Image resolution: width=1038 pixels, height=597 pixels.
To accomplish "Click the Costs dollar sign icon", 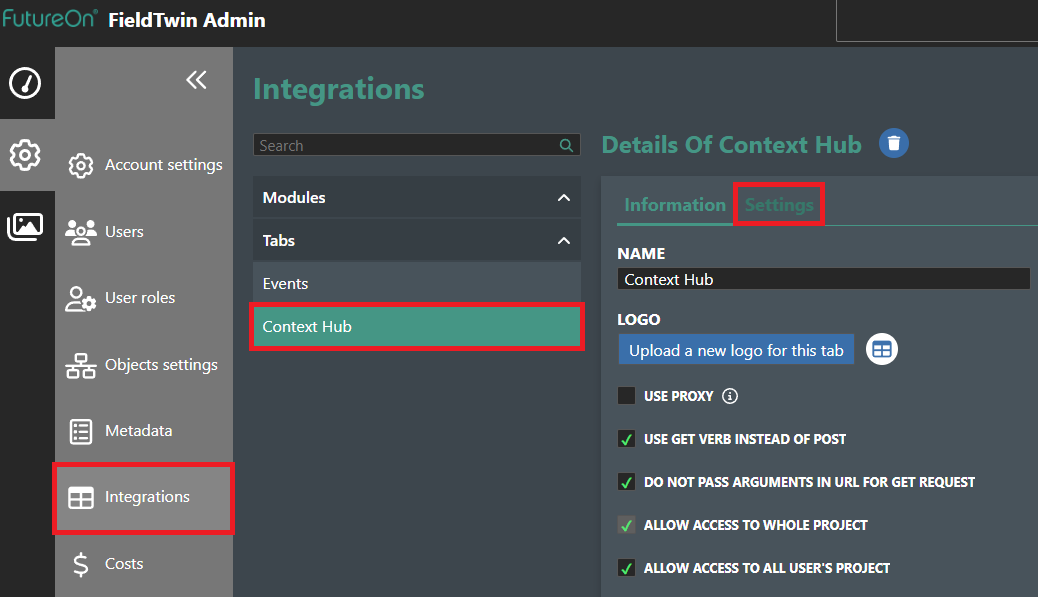I will pyautogui.click(x=81, y=565).
